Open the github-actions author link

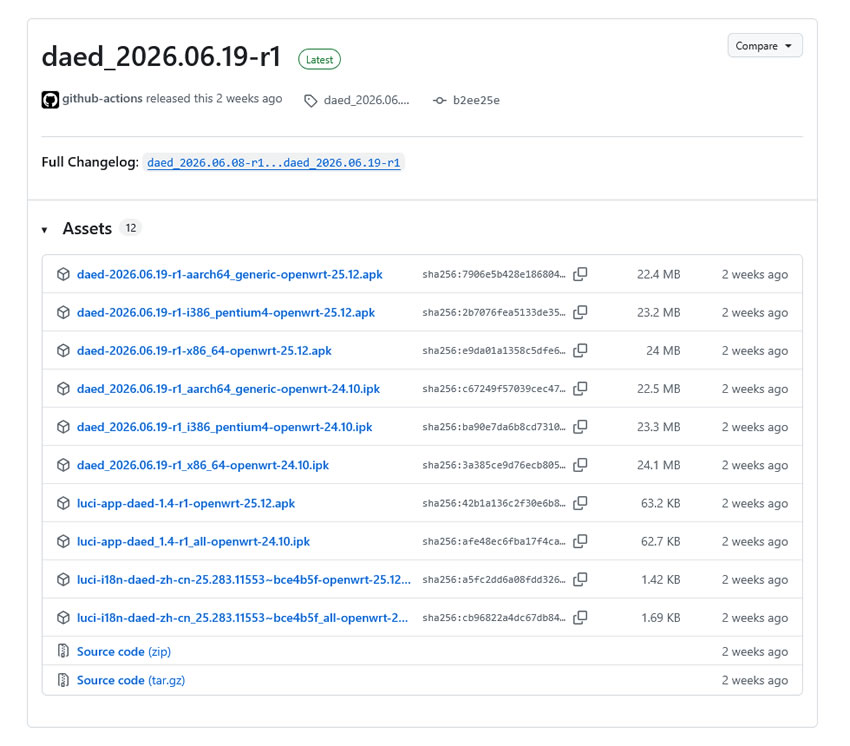click(102, 99)
